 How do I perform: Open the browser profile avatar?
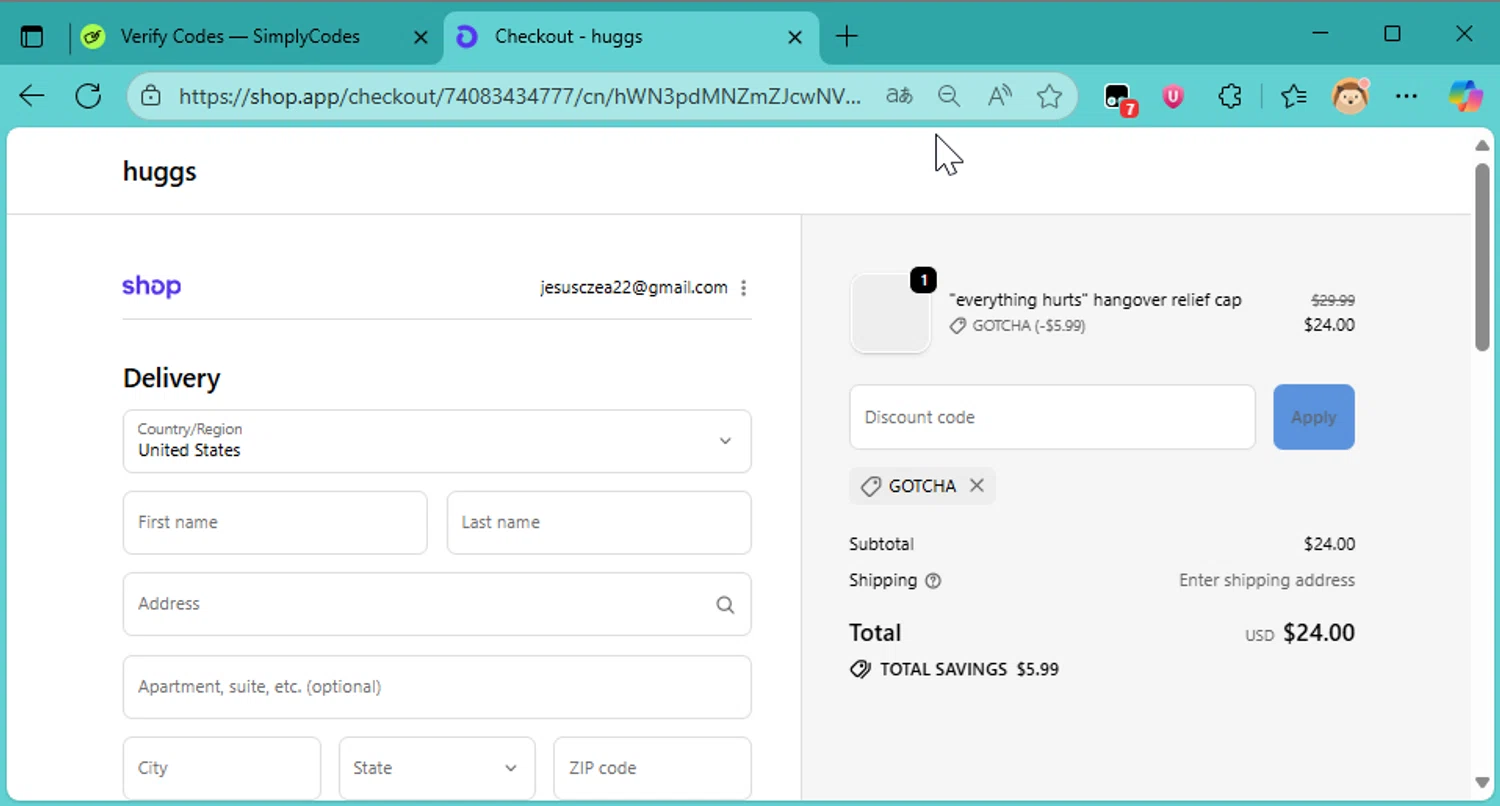pos(1350,96)
